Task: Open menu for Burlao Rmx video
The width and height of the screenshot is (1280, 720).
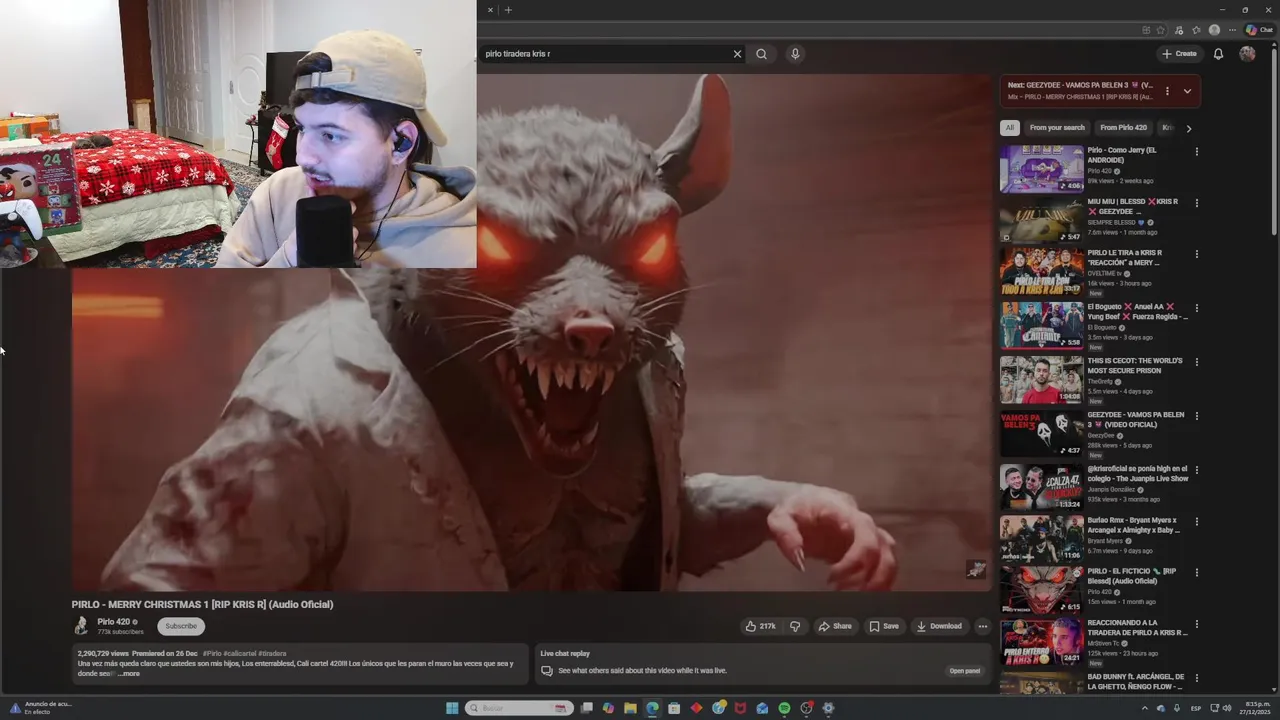Action: tap(1197, 522)
